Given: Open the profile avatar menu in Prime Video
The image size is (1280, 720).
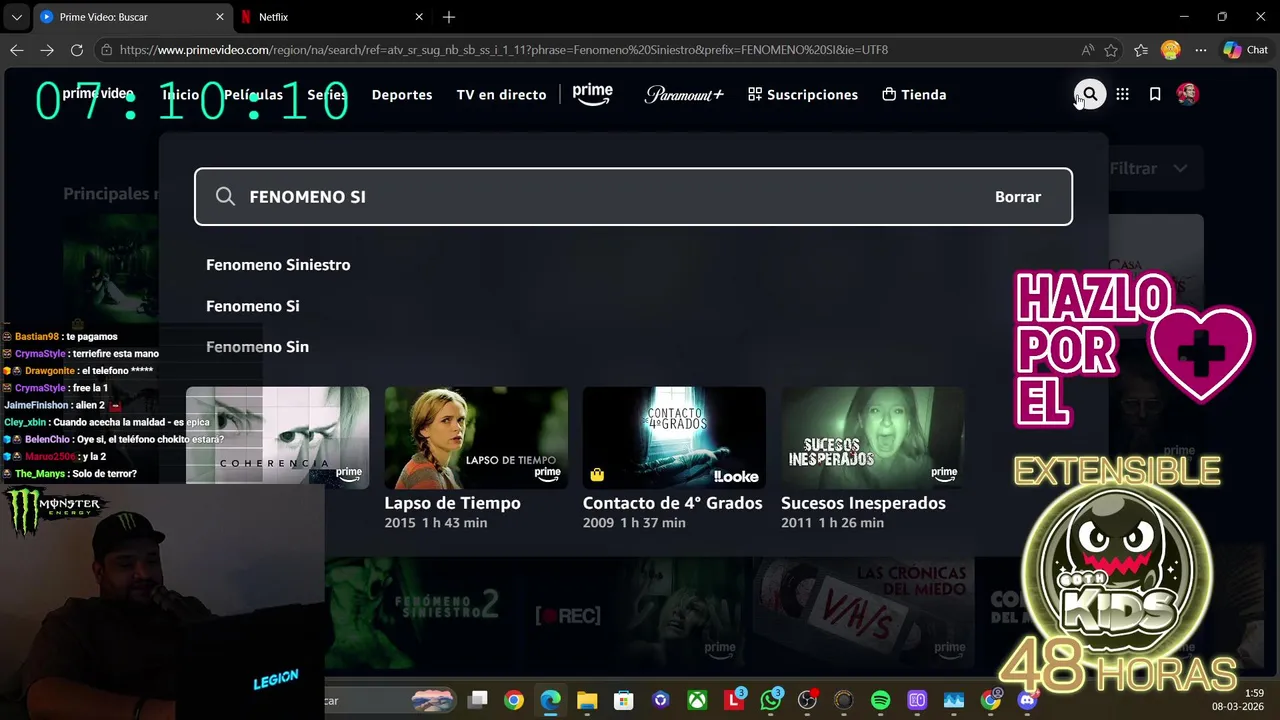Looking at the screenshot, I should [1188, 94].
